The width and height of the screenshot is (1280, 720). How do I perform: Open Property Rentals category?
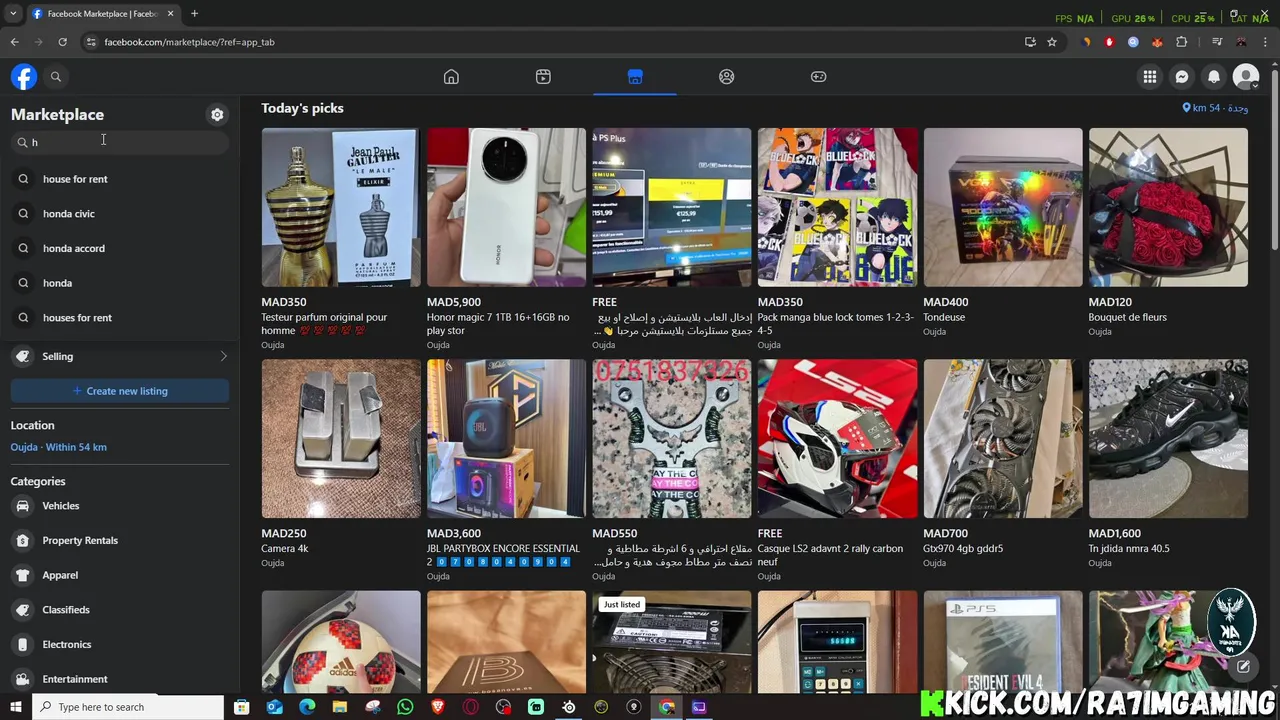click(x=120, y=541)
